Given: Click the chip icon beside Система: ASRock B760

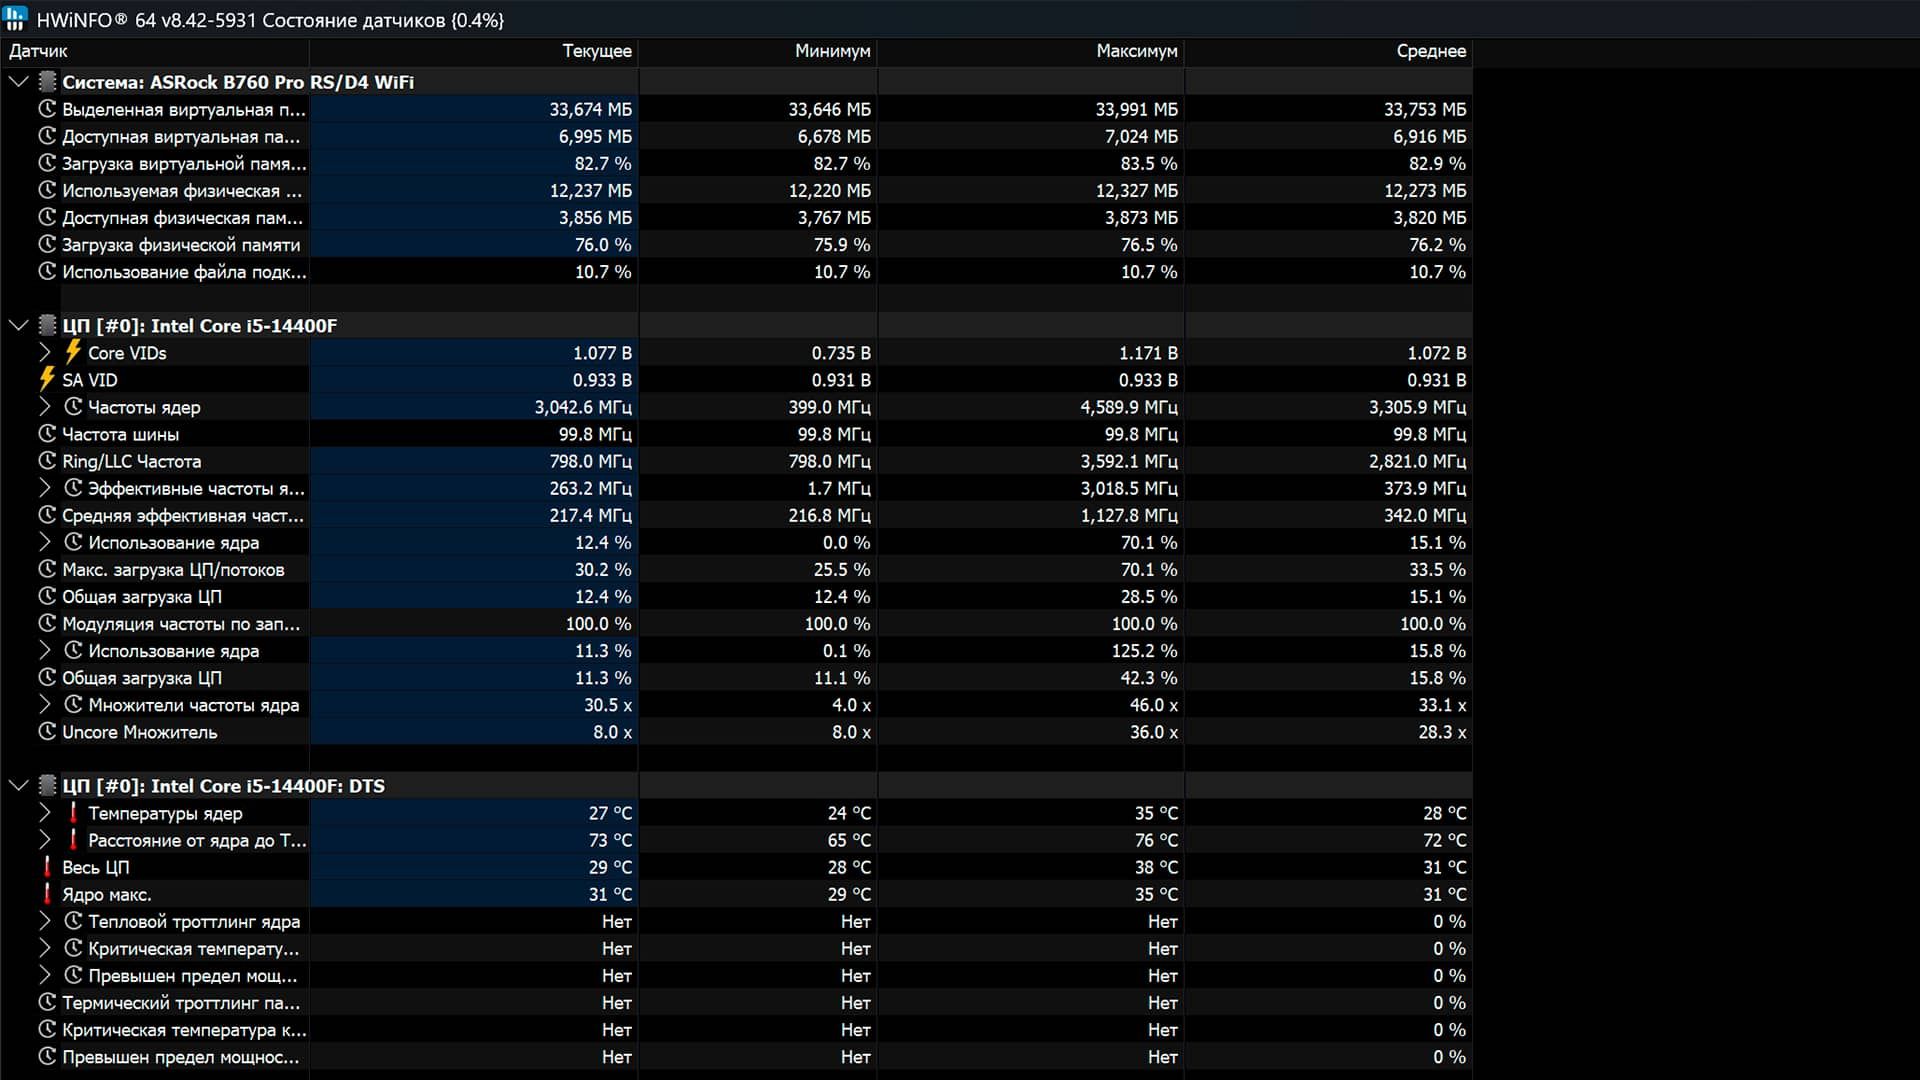Looking at the screenshot, I should tap(47, 82).
